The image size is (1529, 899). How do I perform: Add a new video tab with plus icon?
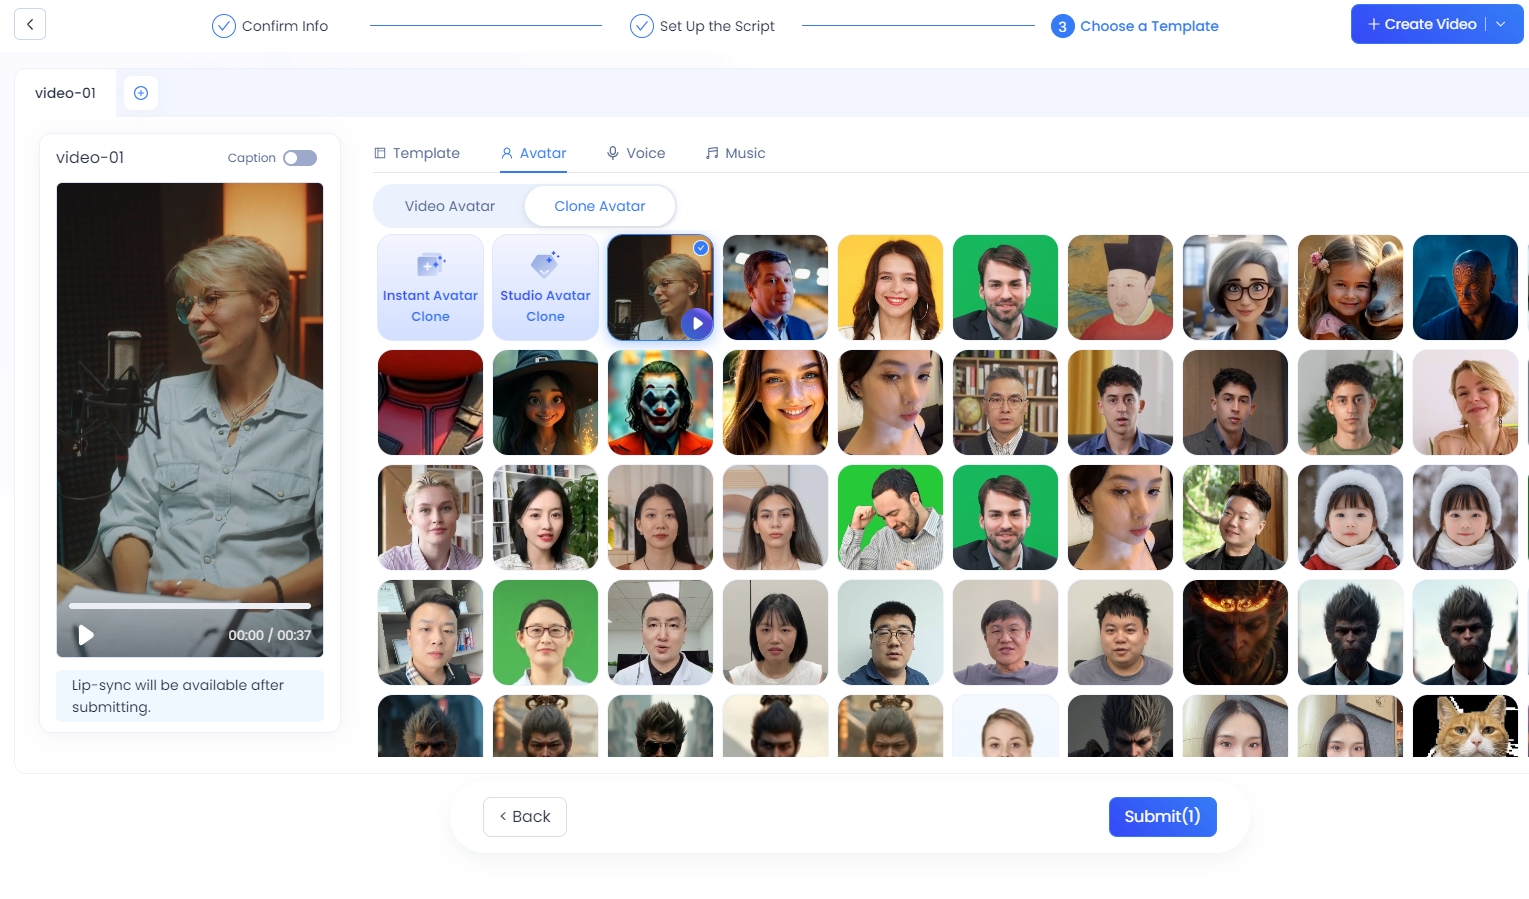(x=141, y=93)
